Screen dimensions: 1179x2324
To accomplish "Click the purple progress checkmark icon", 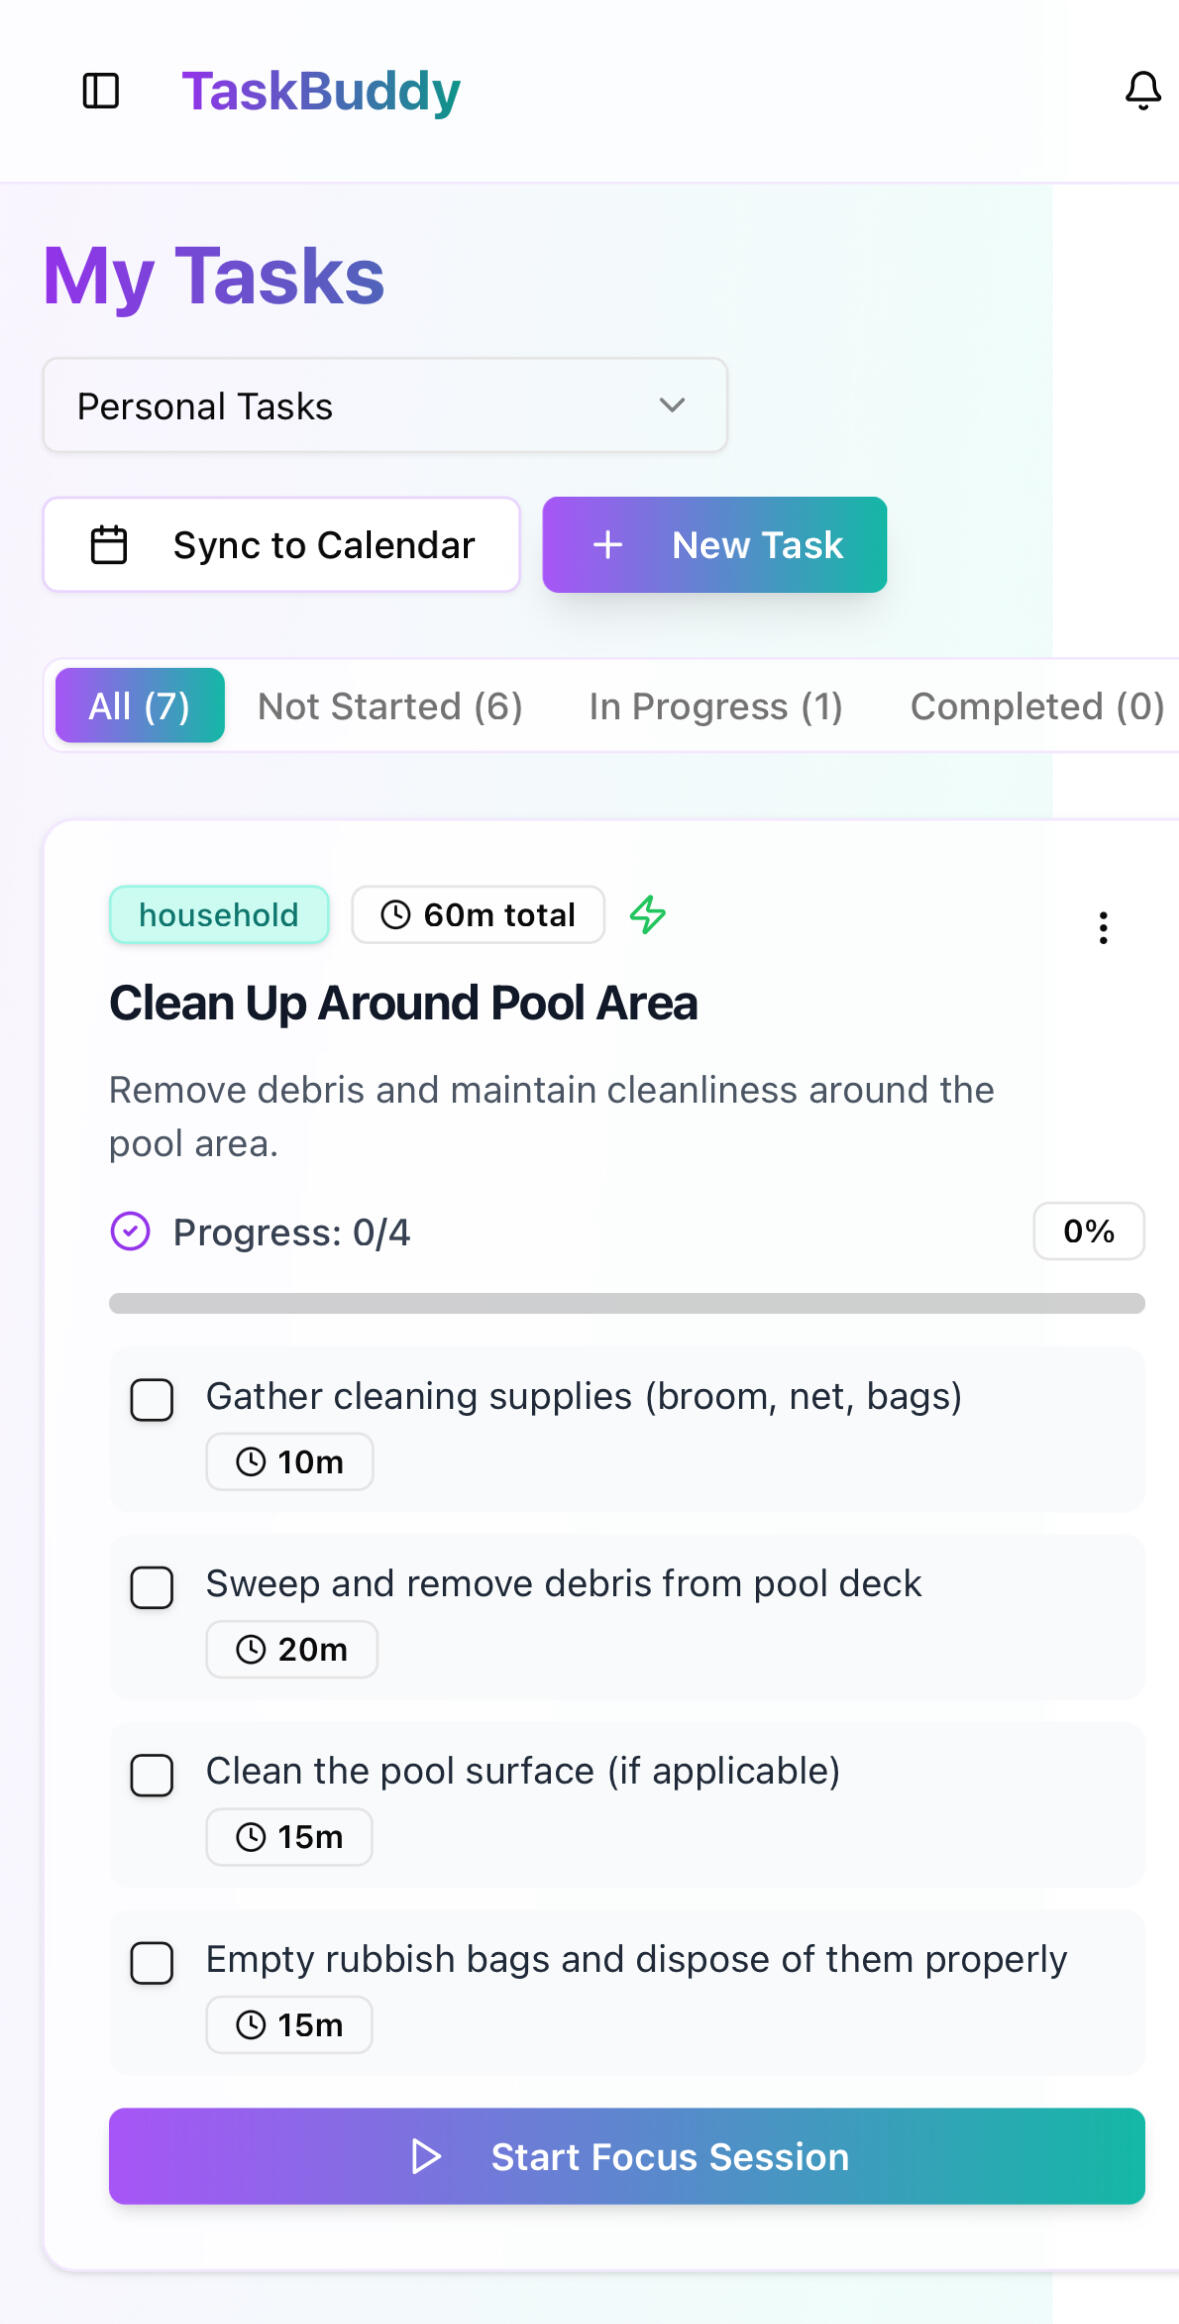I will (x=130, y=1232).
